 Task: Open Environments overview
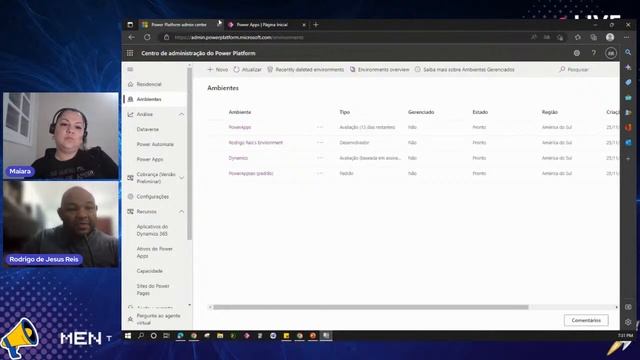click(380, 70)
